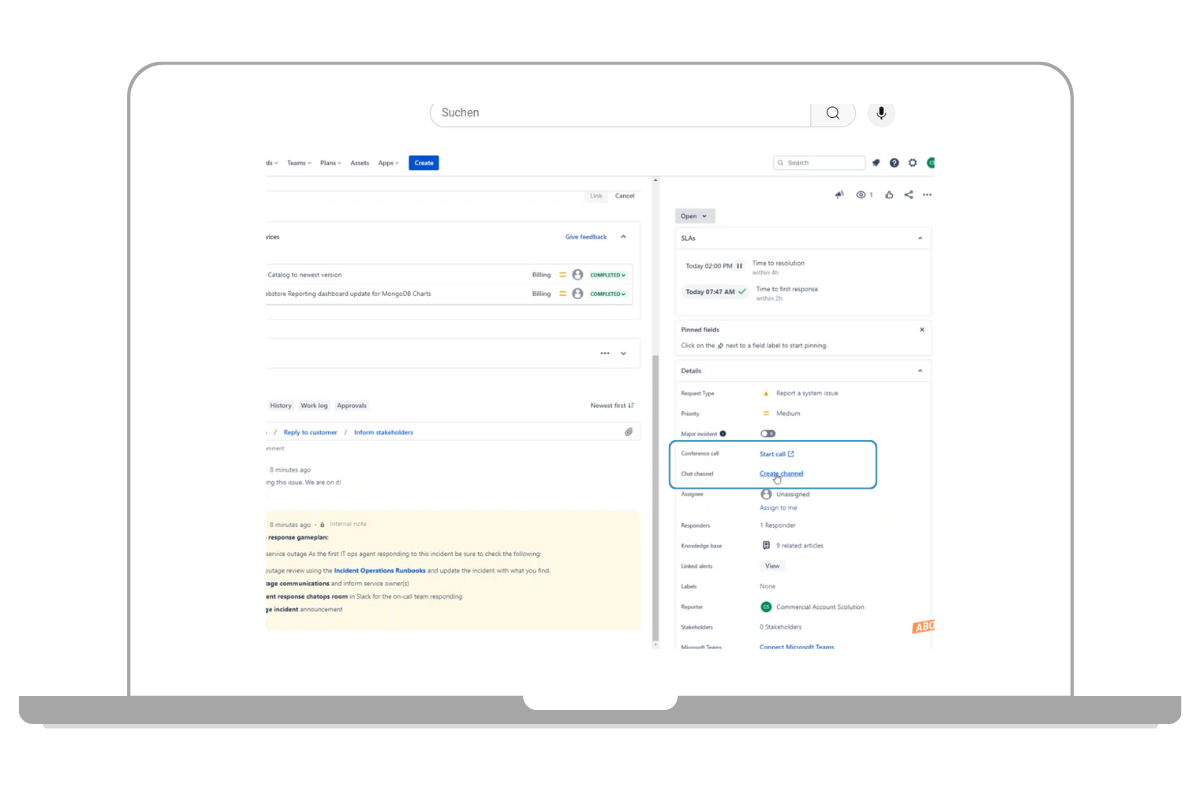The image size is (1200, 790).
Task: Open the ellipsis menu in the collapsed panel
Action: tap(605, 353)
